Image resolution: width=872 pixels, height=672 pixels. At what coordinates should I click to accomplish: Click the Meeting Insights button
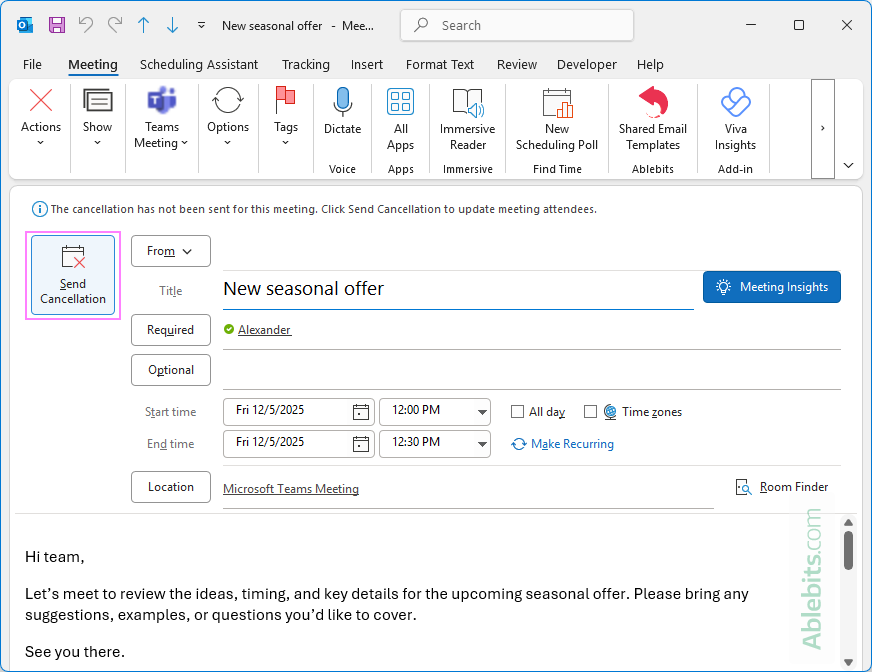click(x=771, y=287)
